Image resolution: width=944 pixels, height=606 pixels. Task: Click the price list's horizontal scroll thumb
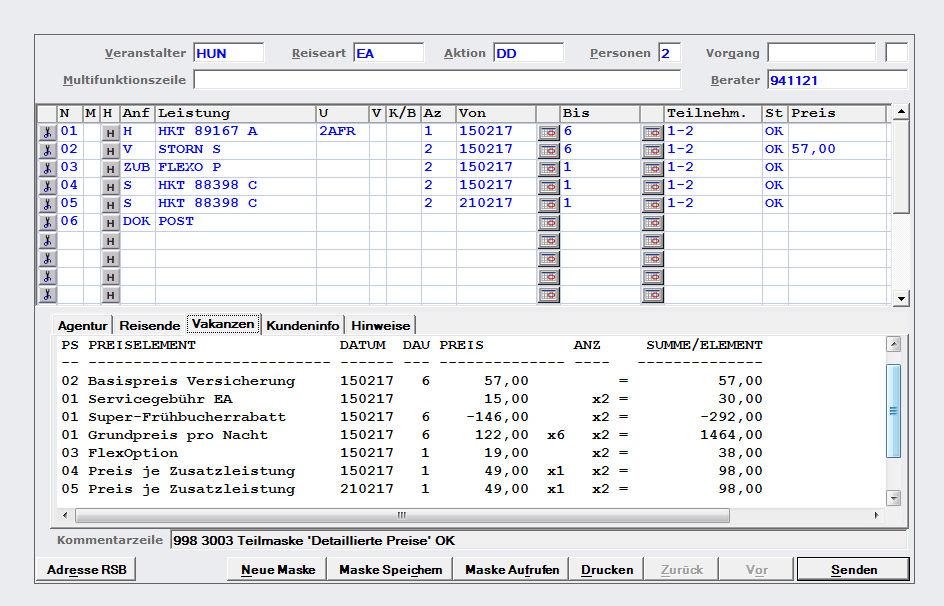point(402,515)
